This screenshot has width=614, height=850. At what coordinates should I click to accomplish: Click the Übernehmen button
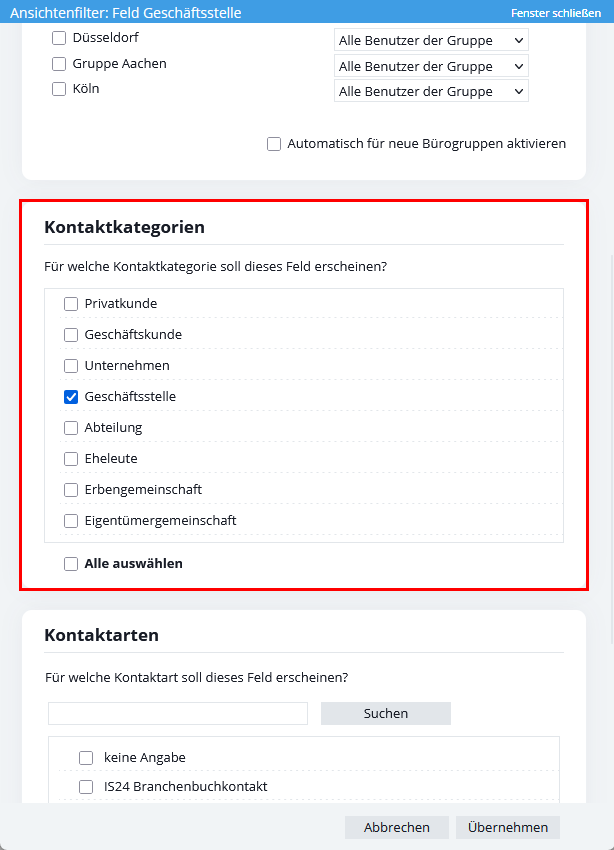tap(508, 827)
